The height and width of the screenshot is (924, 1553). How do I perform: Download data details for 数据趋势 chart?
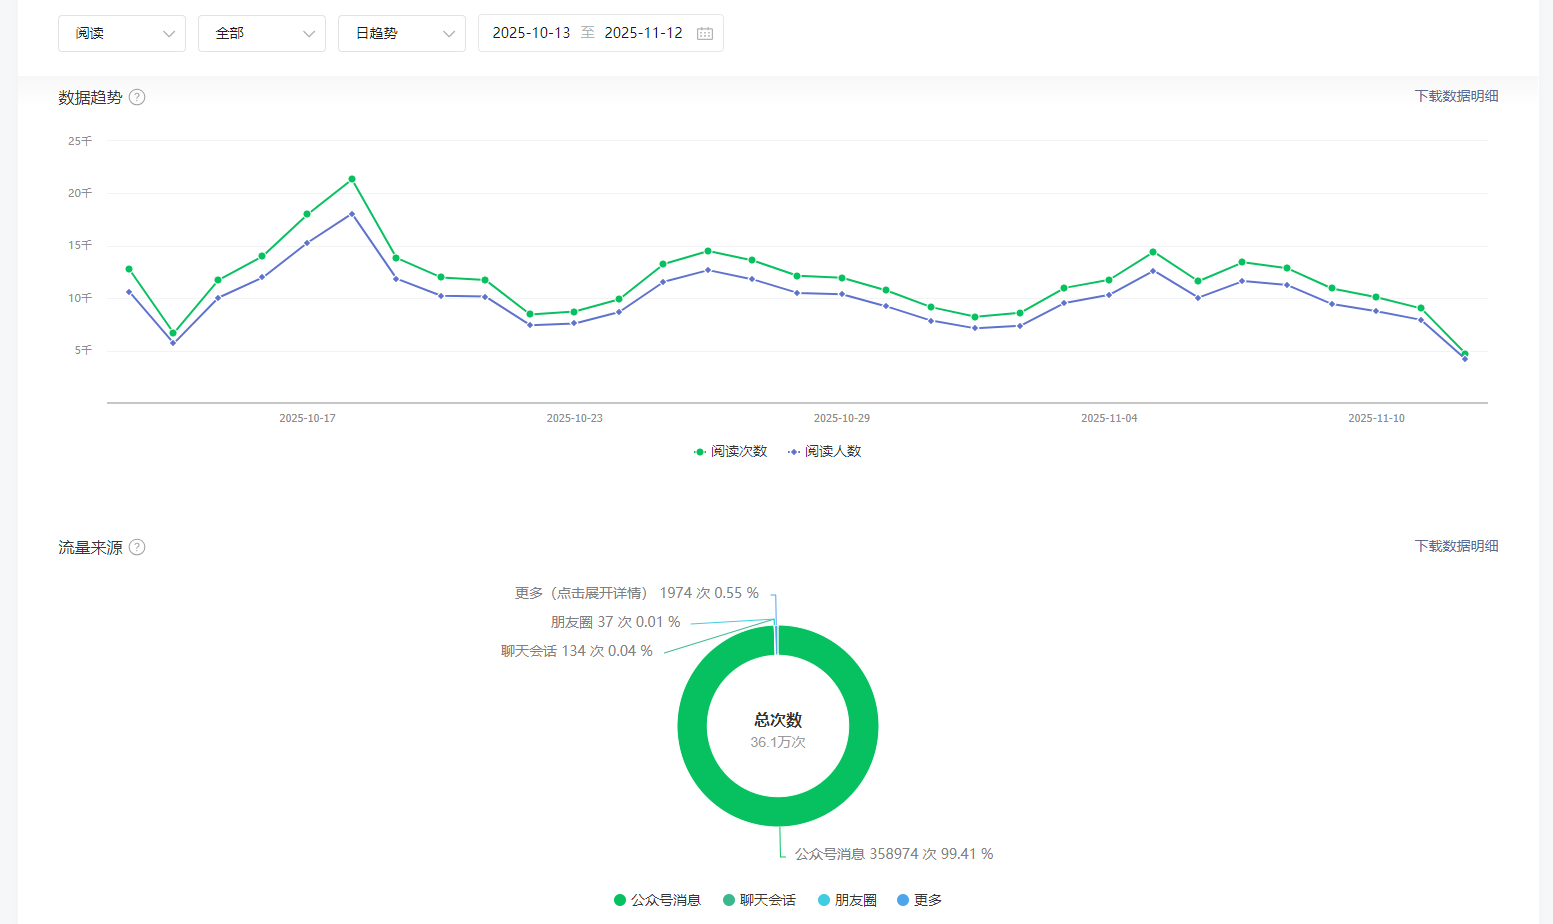(x=1455, y=96)
